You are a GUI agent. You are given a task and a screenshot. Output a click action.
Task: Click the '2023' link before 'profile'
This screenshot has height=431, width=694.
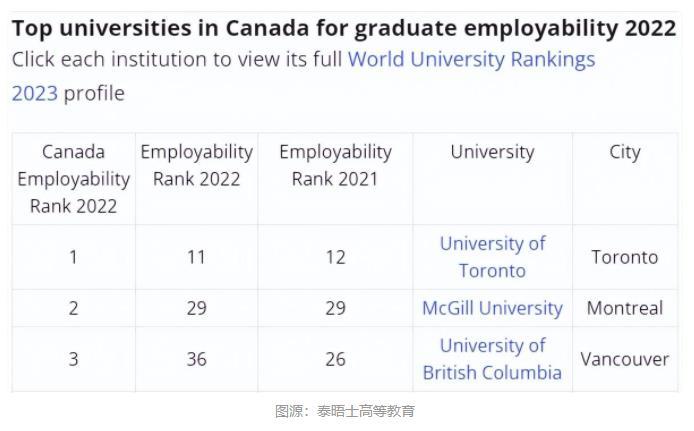click(x=35, y=93)
